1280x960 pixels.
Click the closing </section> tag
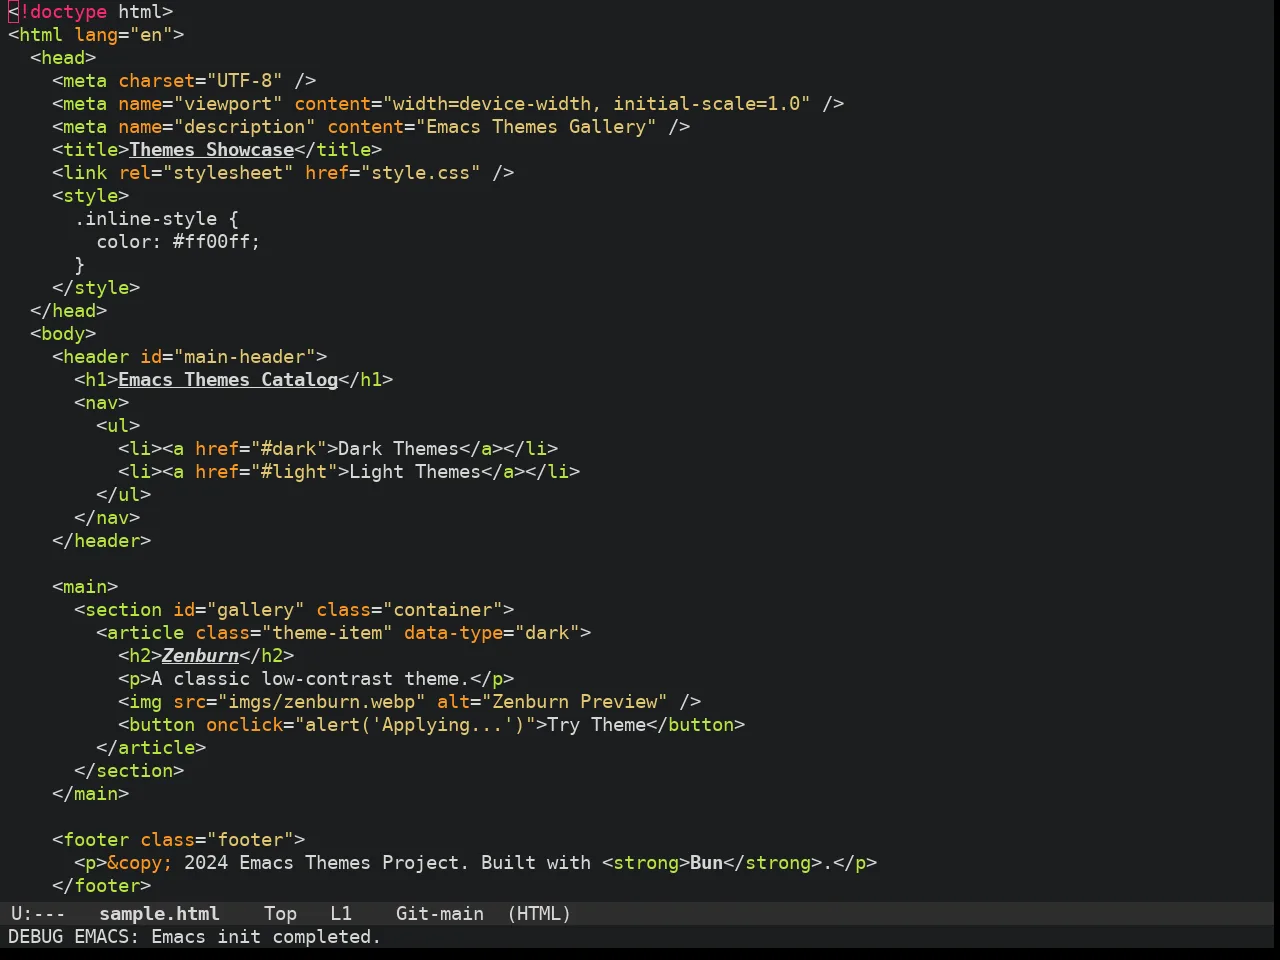129,770
